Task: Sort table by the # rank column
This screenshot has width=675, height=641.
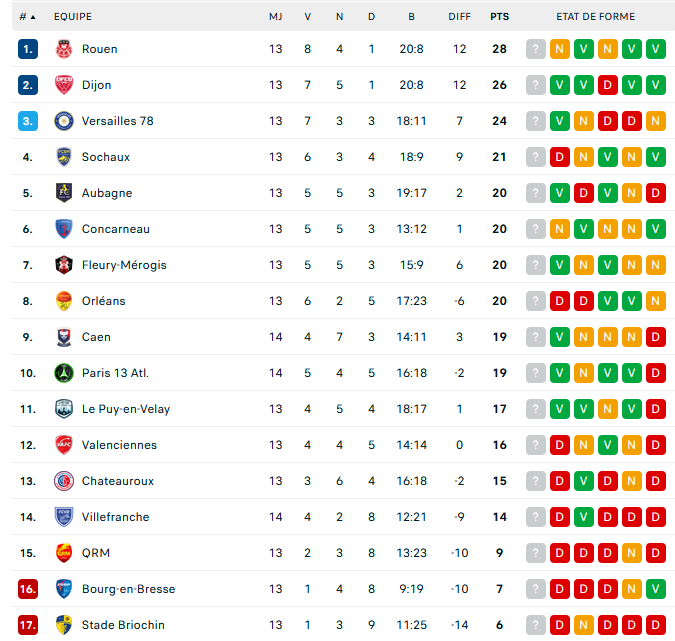Action: point(27,17)
